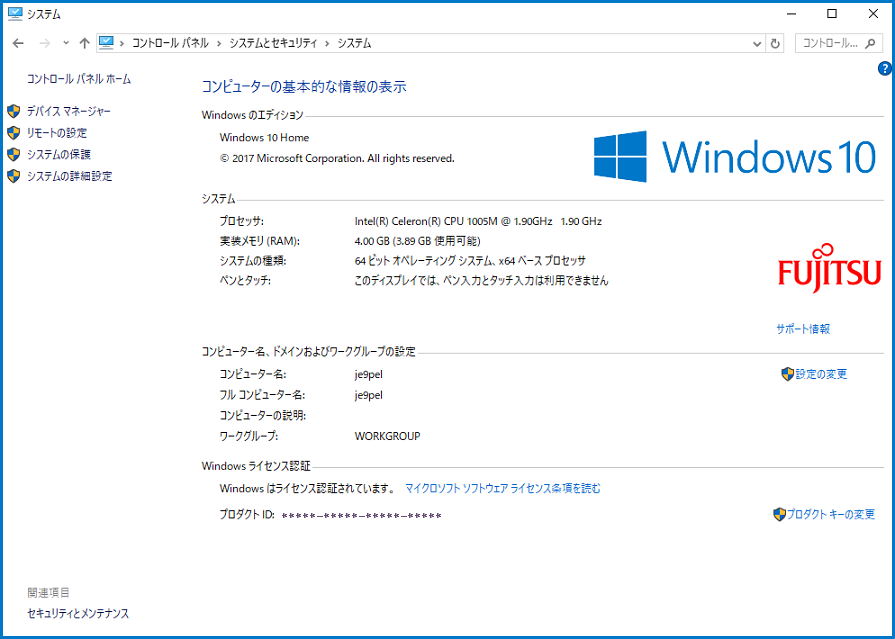This screenshot has width=895, height=639.
Task: Click shield icon beside デバイス マネージャー
Action: point(14,111)
